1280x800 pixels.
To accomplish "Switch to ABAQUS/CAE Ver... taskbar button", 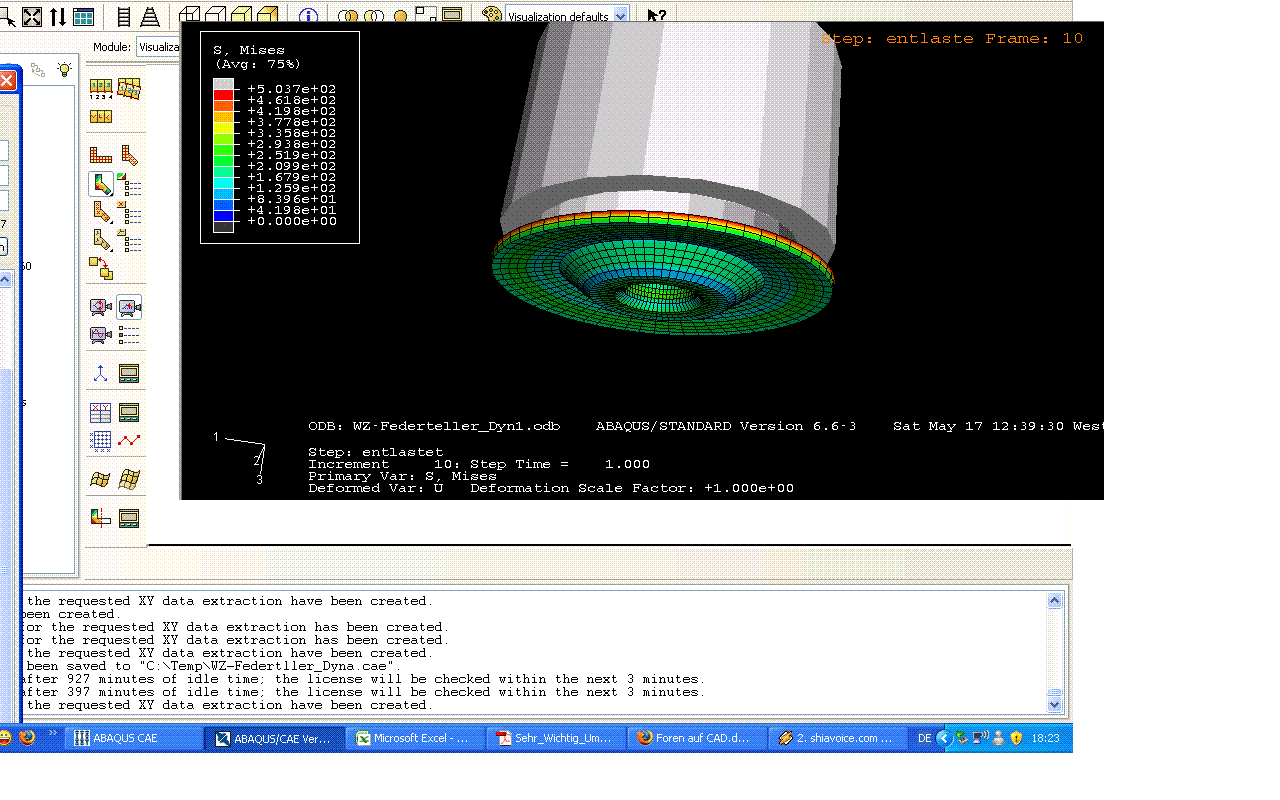I will pyautogui.click(x=275, y=738).
